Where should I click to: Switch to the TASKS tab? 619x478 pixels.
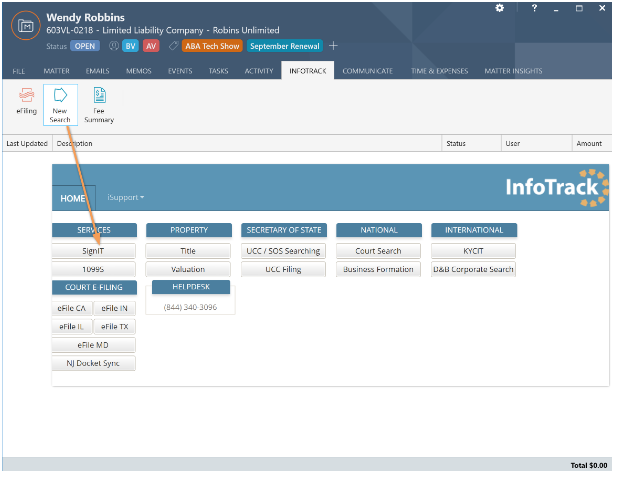(x=218, y=71)
